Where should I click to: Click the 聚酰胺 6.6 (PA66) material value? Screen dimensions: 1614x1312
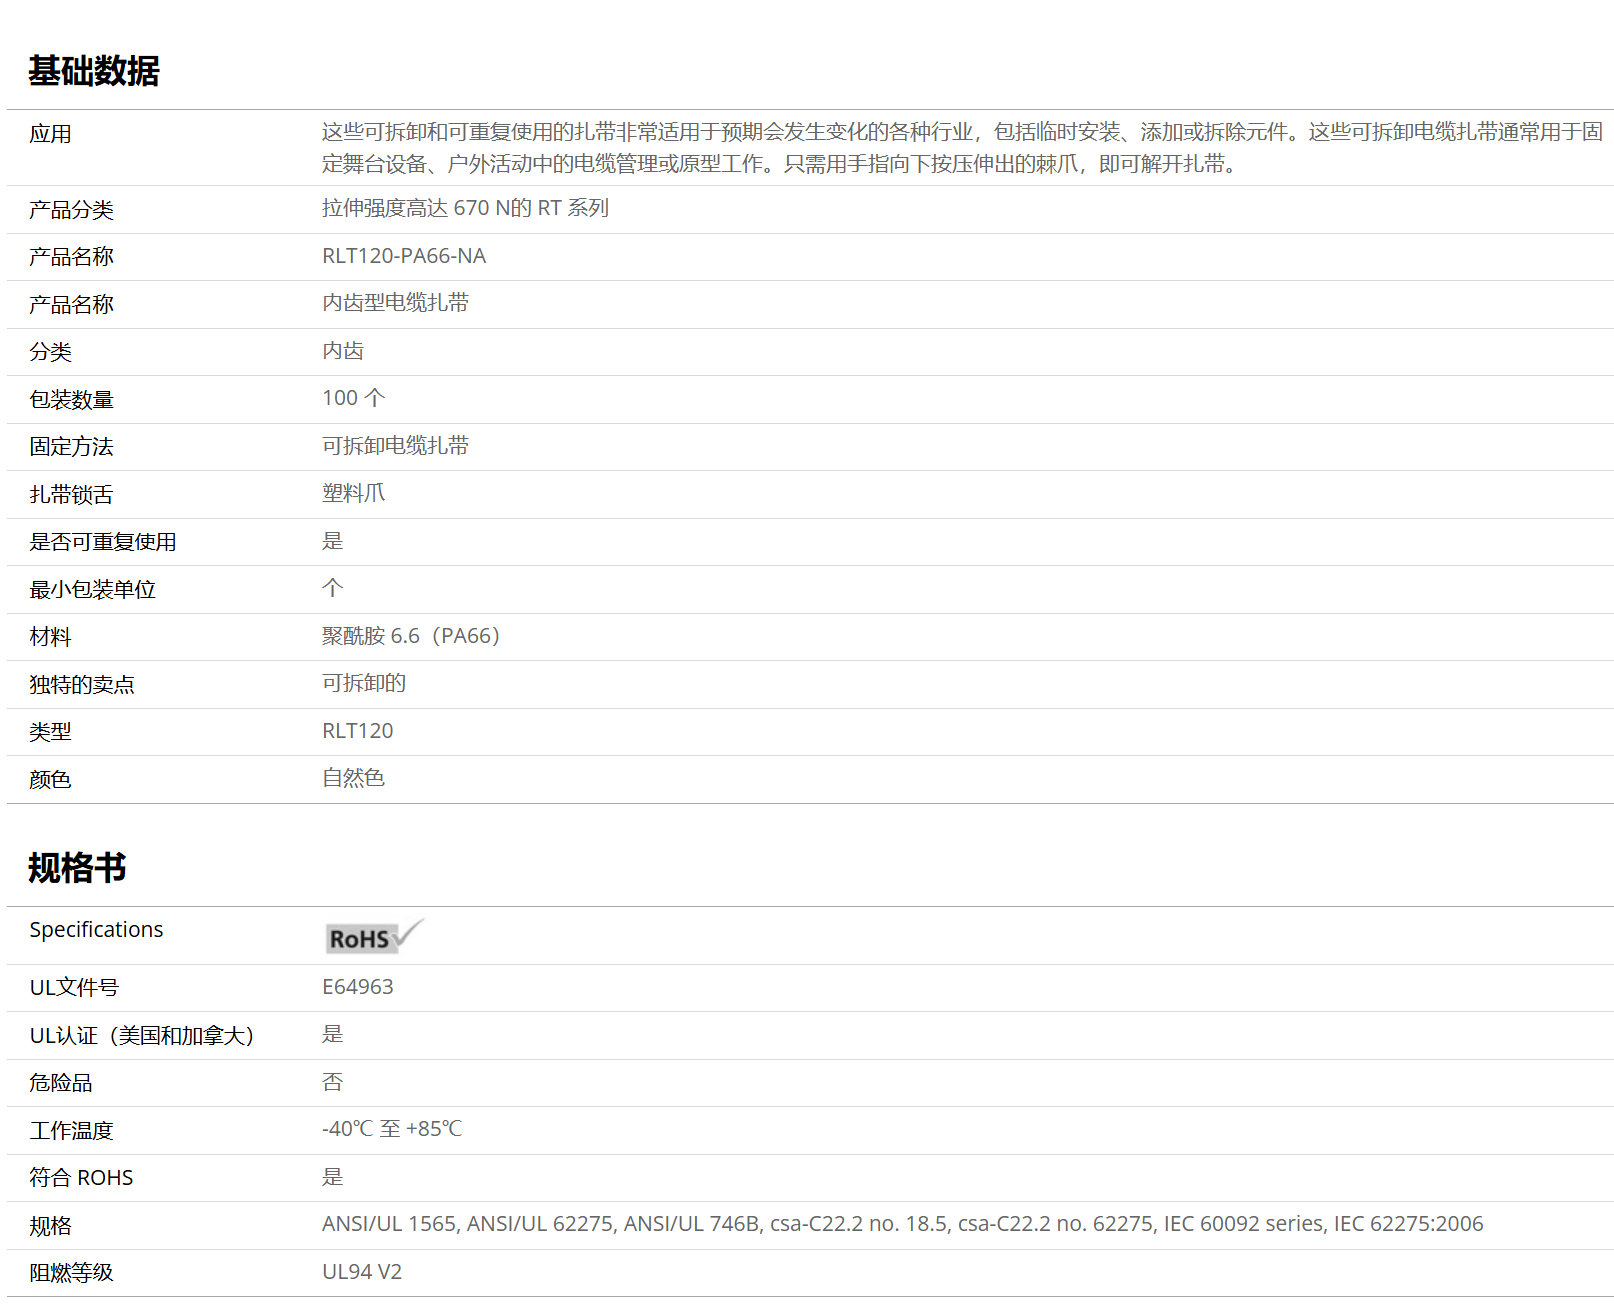pyautogui.click(x=410, y=636)
